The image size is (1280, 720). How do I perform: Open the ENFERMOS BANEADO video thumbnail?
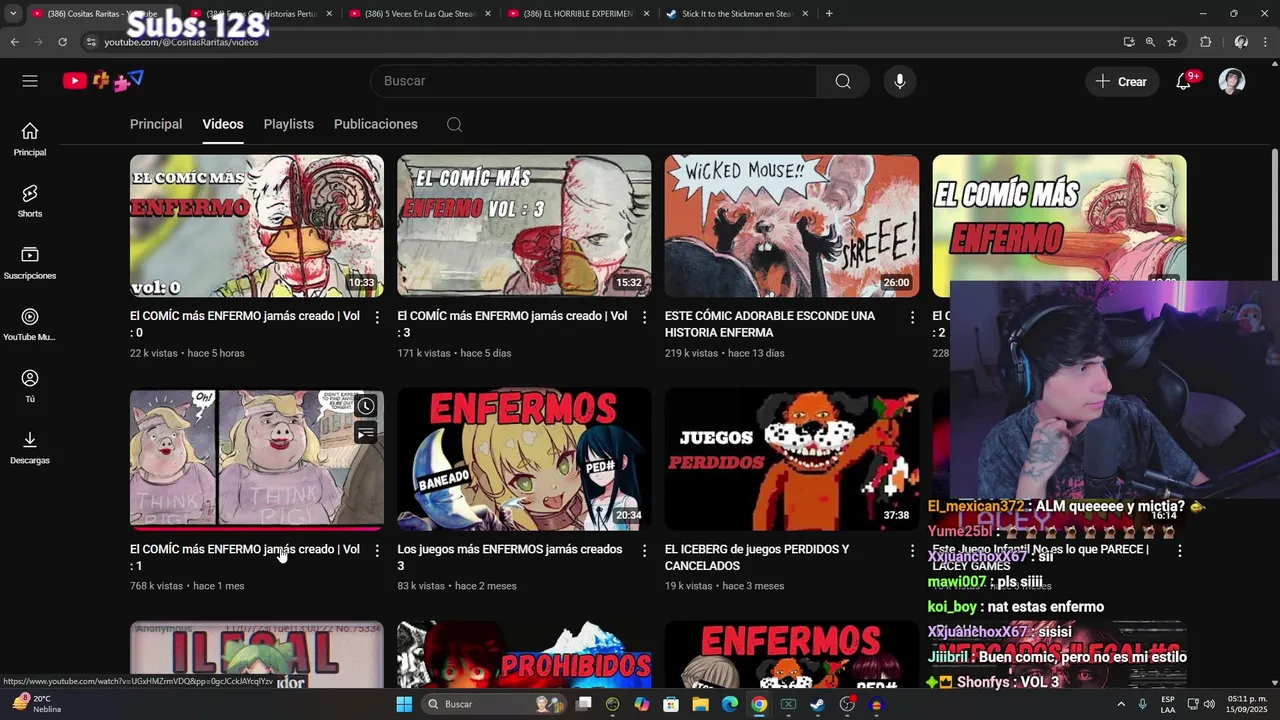point(524,459)
